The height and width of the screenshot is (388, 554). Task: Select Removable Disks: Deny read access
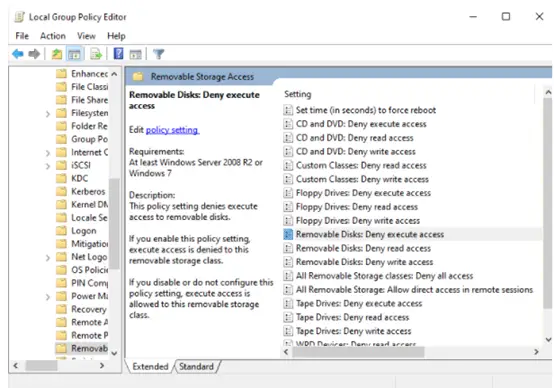pos(363,248)
